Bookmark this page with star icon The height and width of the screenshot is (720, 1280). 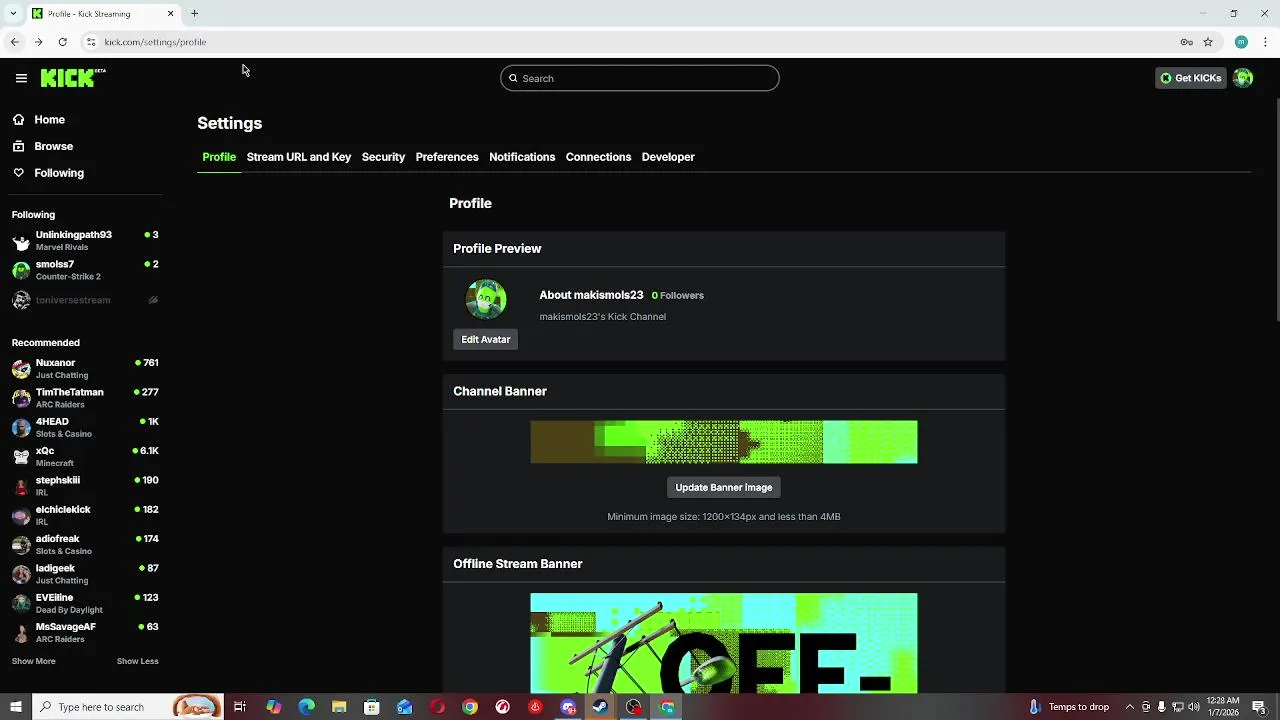coord(1208,42)
